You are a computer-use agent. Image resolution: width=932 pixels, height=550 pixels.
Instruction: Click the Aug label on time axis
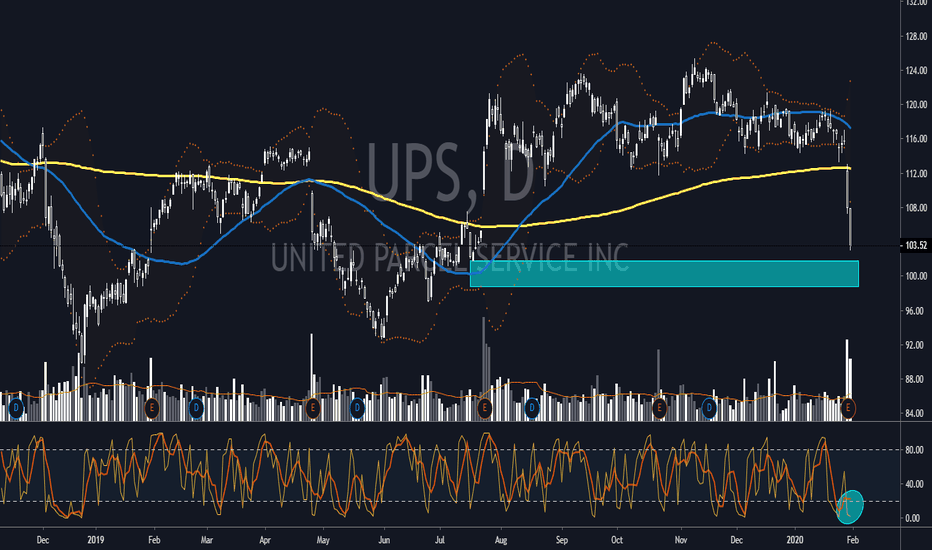[500, 540]
